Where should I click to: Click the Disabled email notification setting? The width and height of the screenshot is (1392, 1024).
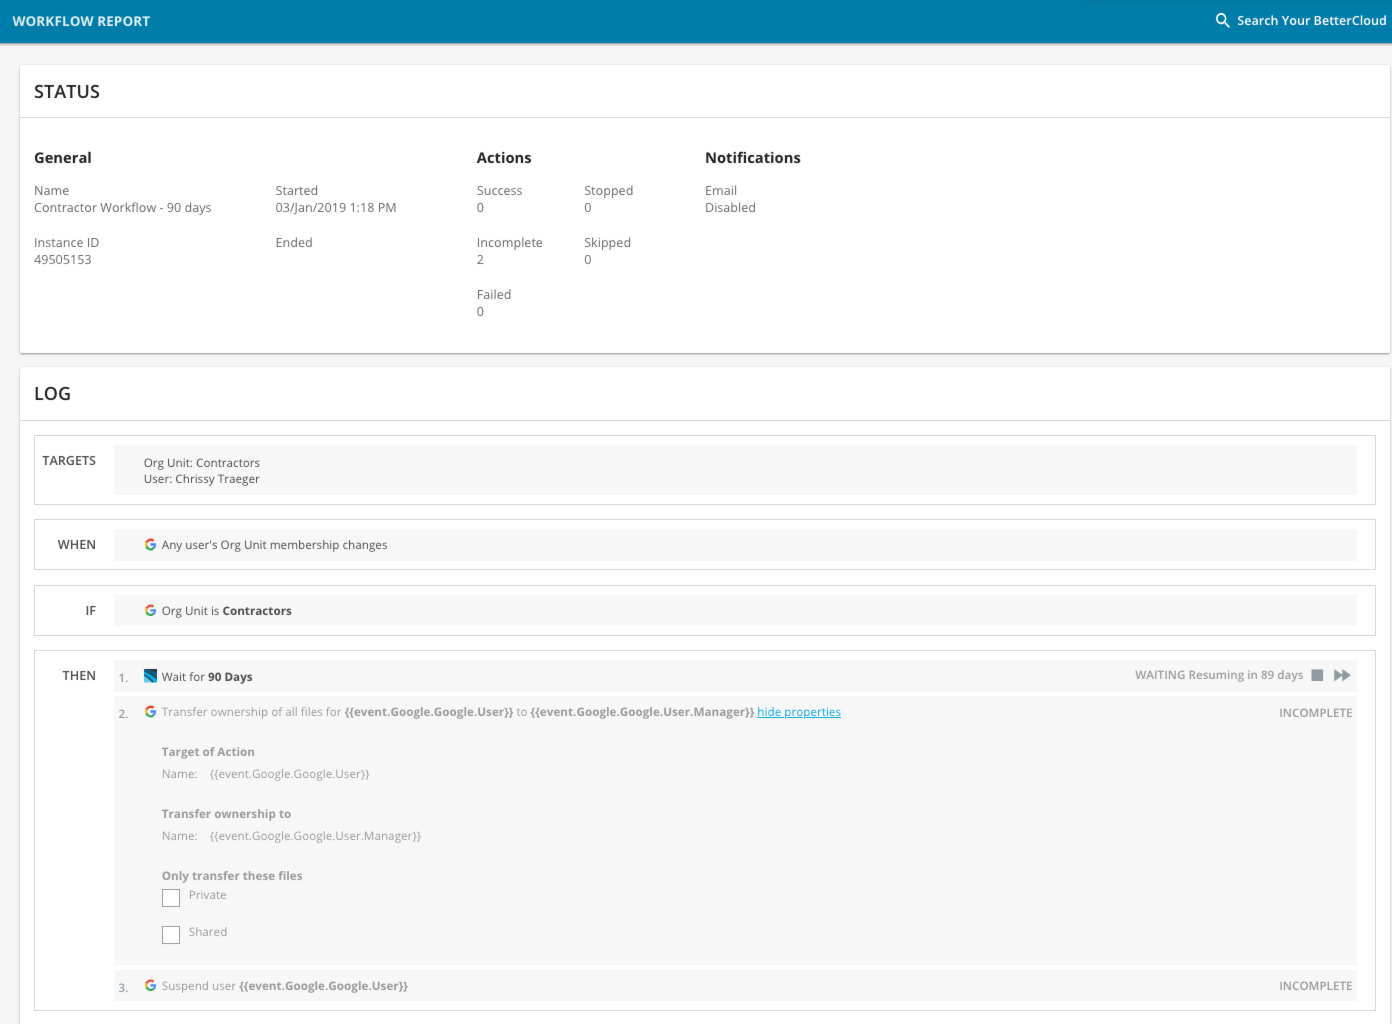point(730,207)
